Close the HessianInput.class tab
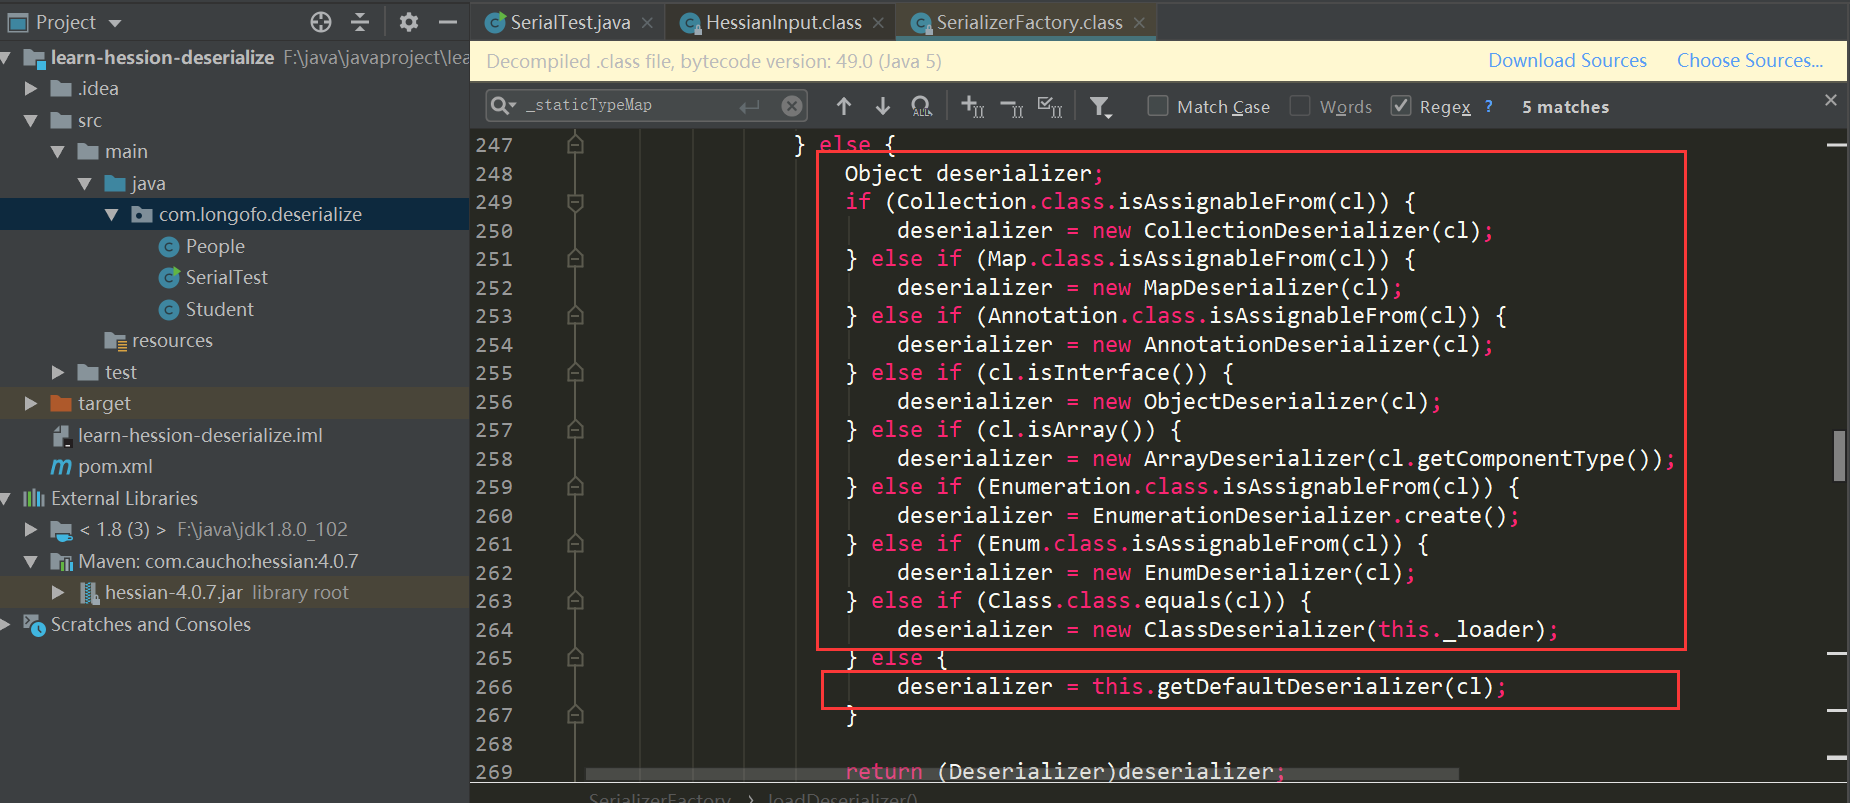Screen dimensions: 1850x803 pyautogui.click(x=878, y=22)
